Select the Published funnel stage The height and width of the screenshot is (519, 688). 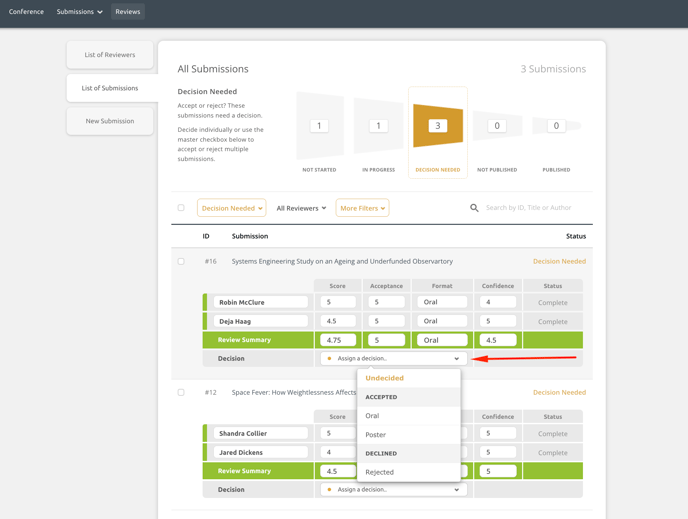click(x=556, y=127)
